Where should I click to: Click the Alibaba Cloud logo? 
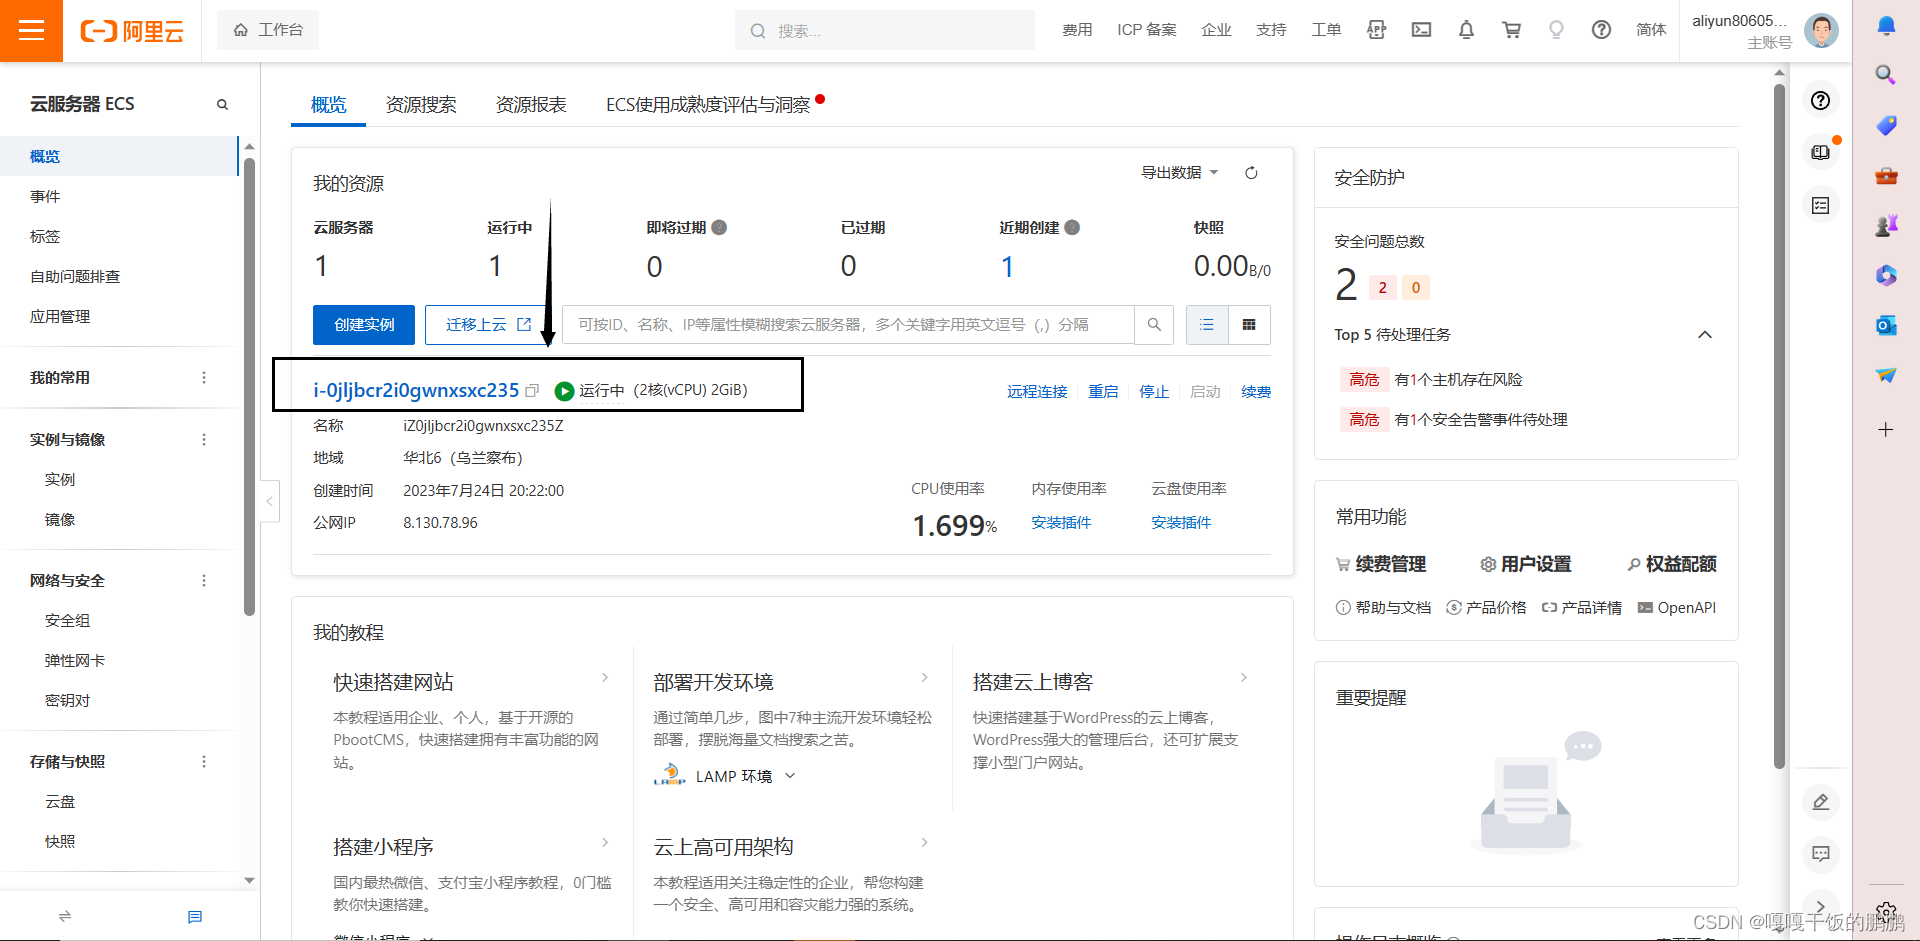coord(132,31)
